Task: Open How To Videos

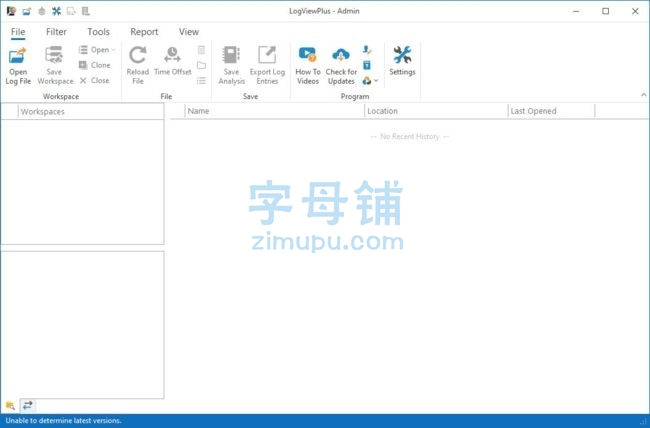Action: (308, 66)
